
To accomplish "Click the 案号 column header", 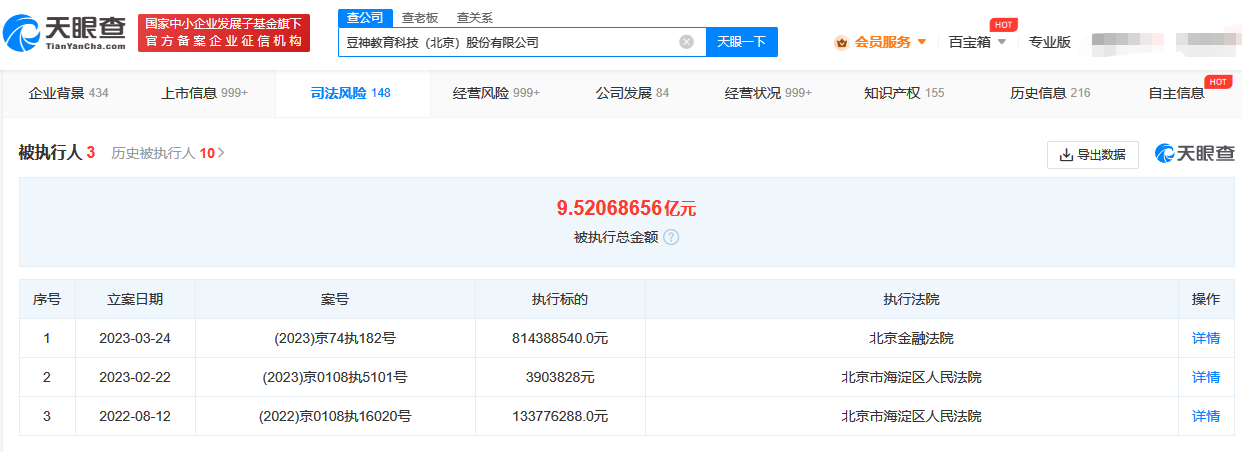I will point(335,299).
